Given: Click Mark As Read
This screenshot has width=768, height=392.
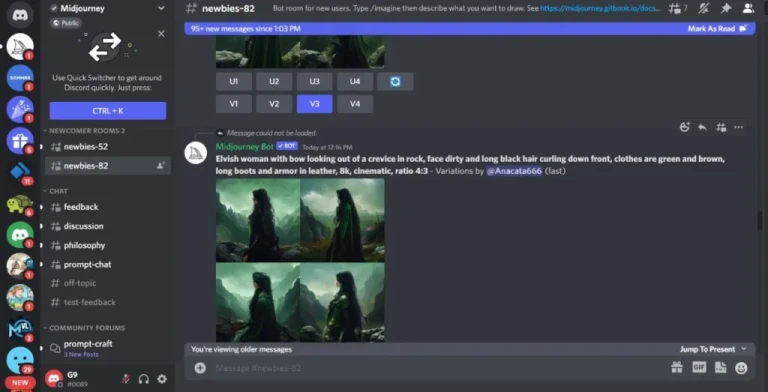Looking at the screenshot, I should point(717,28).
